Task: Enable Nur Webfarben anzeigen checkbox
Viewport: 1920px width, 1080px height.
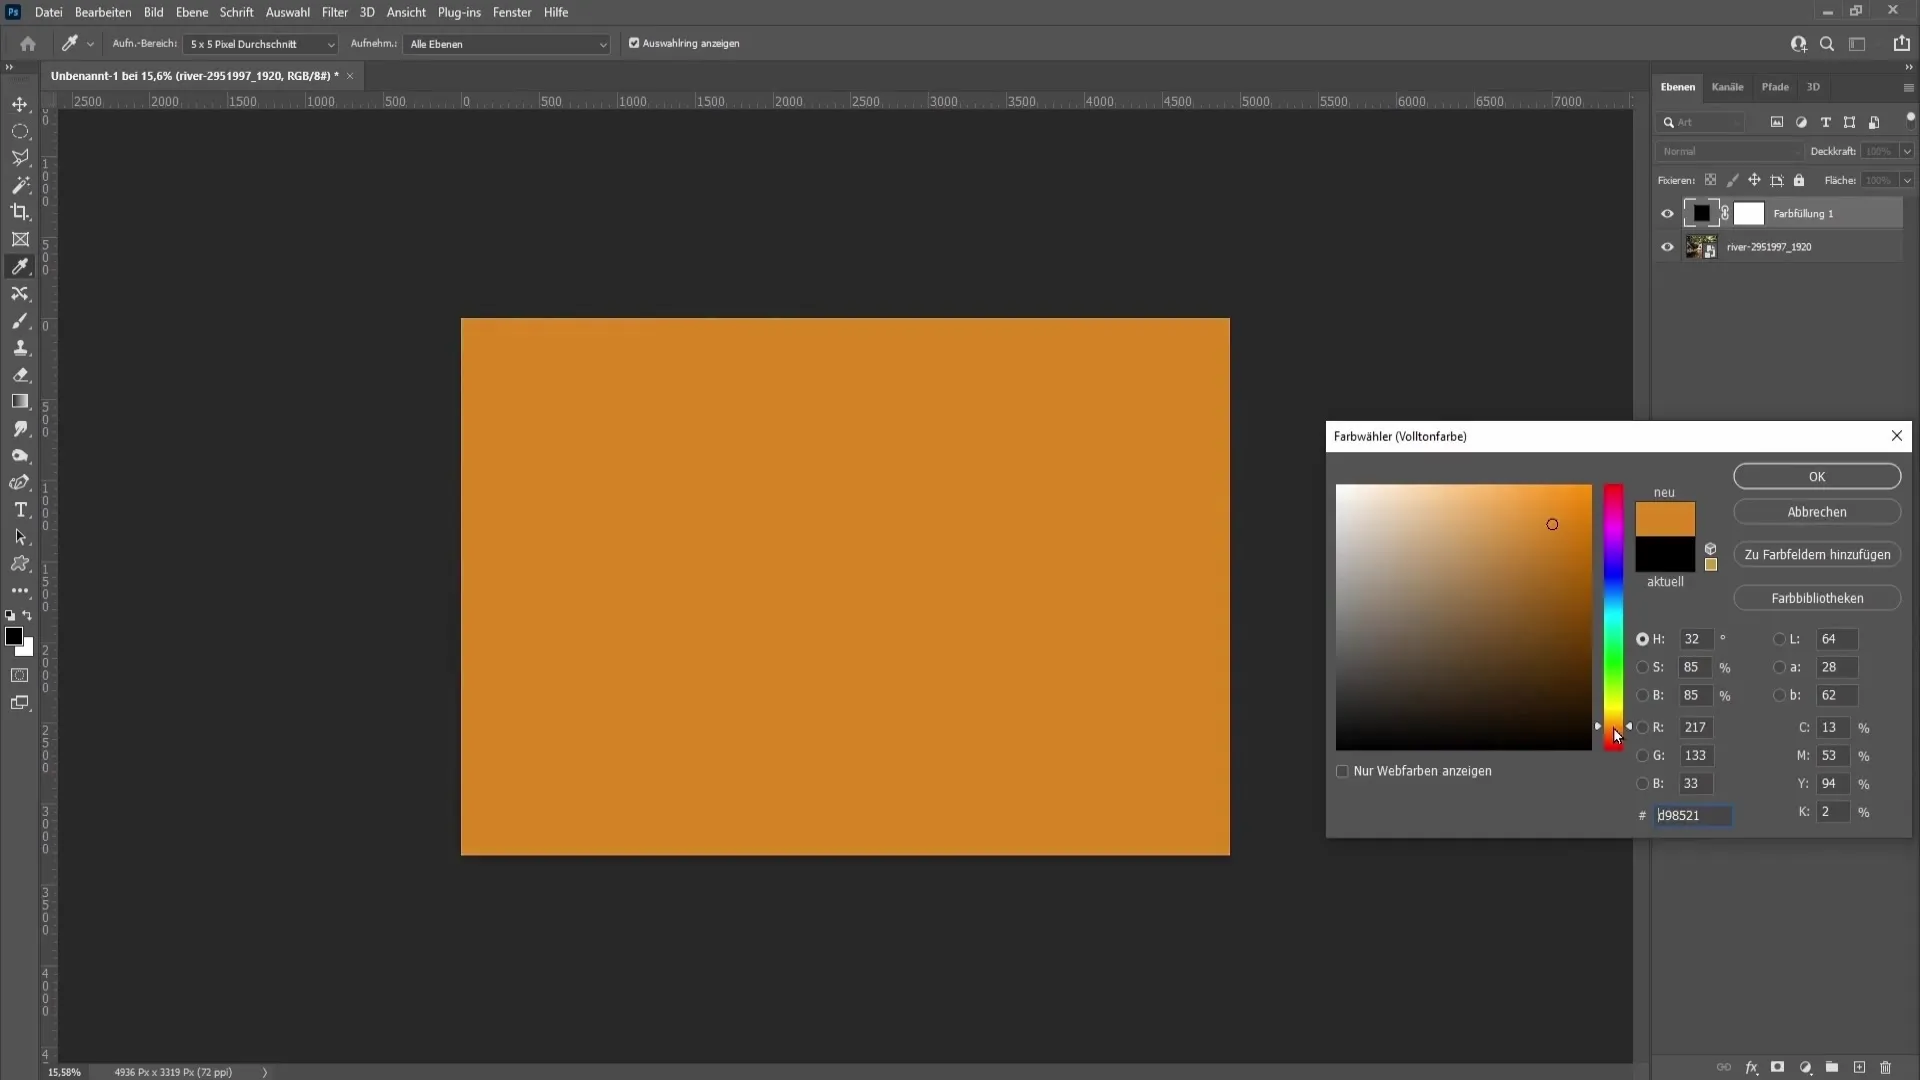Action: coord(1342,770)
